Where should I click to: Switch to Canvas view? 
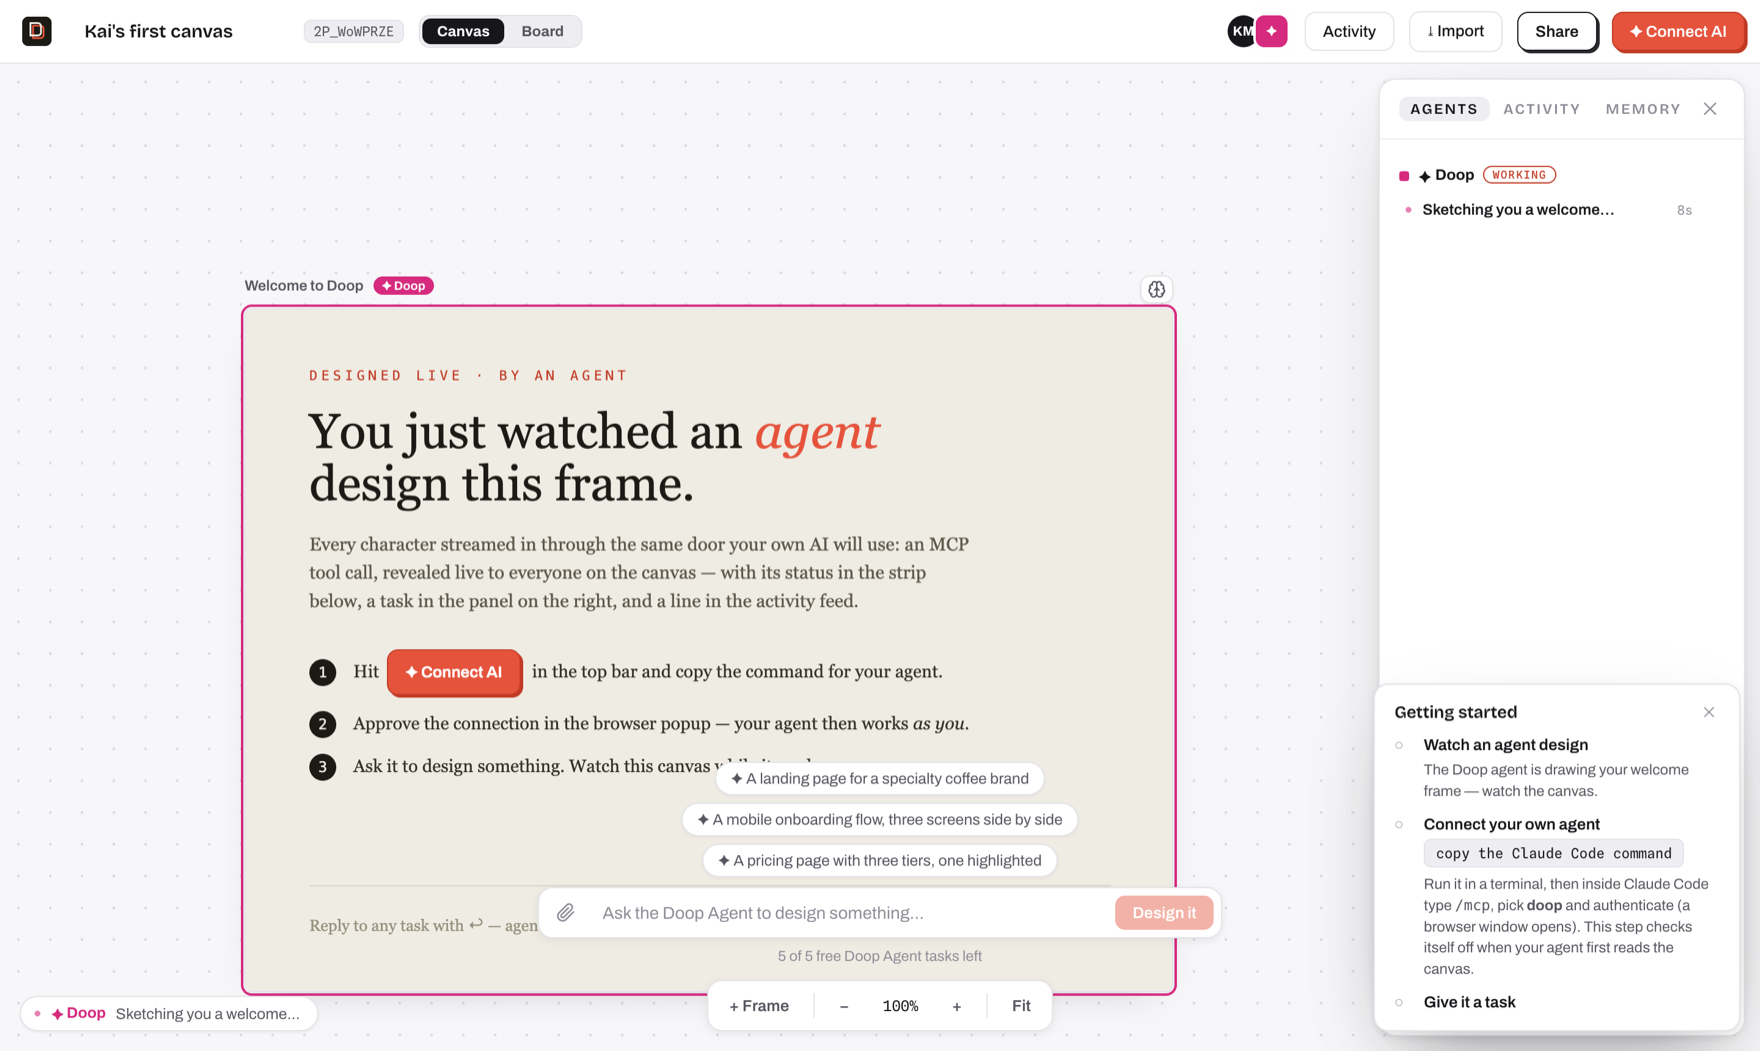pos(463,31)
